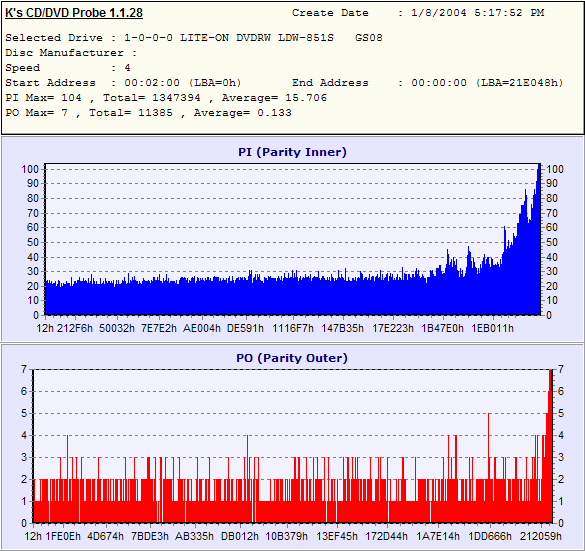Click the PI Max= 104 statistics line
The height and width of the screenshot is (551, 585).
pyautogui.click(x=166, y=98)
